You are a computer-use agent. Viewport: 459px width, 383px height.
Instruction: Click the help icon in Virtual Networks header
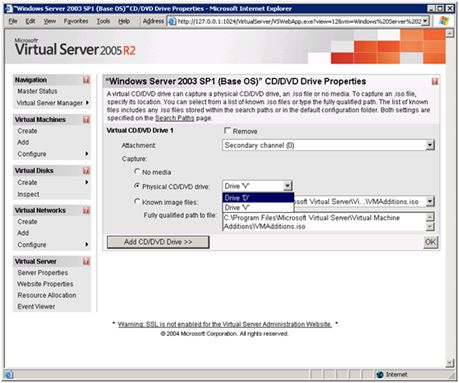(x=86, y=210)
